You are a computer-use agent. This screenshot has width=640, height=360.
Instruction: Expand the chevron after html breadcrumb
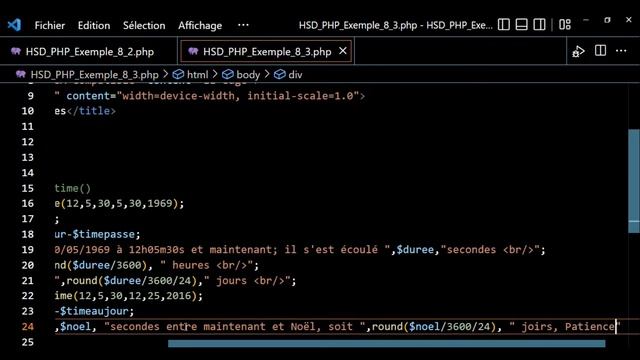tap(215, 74)
